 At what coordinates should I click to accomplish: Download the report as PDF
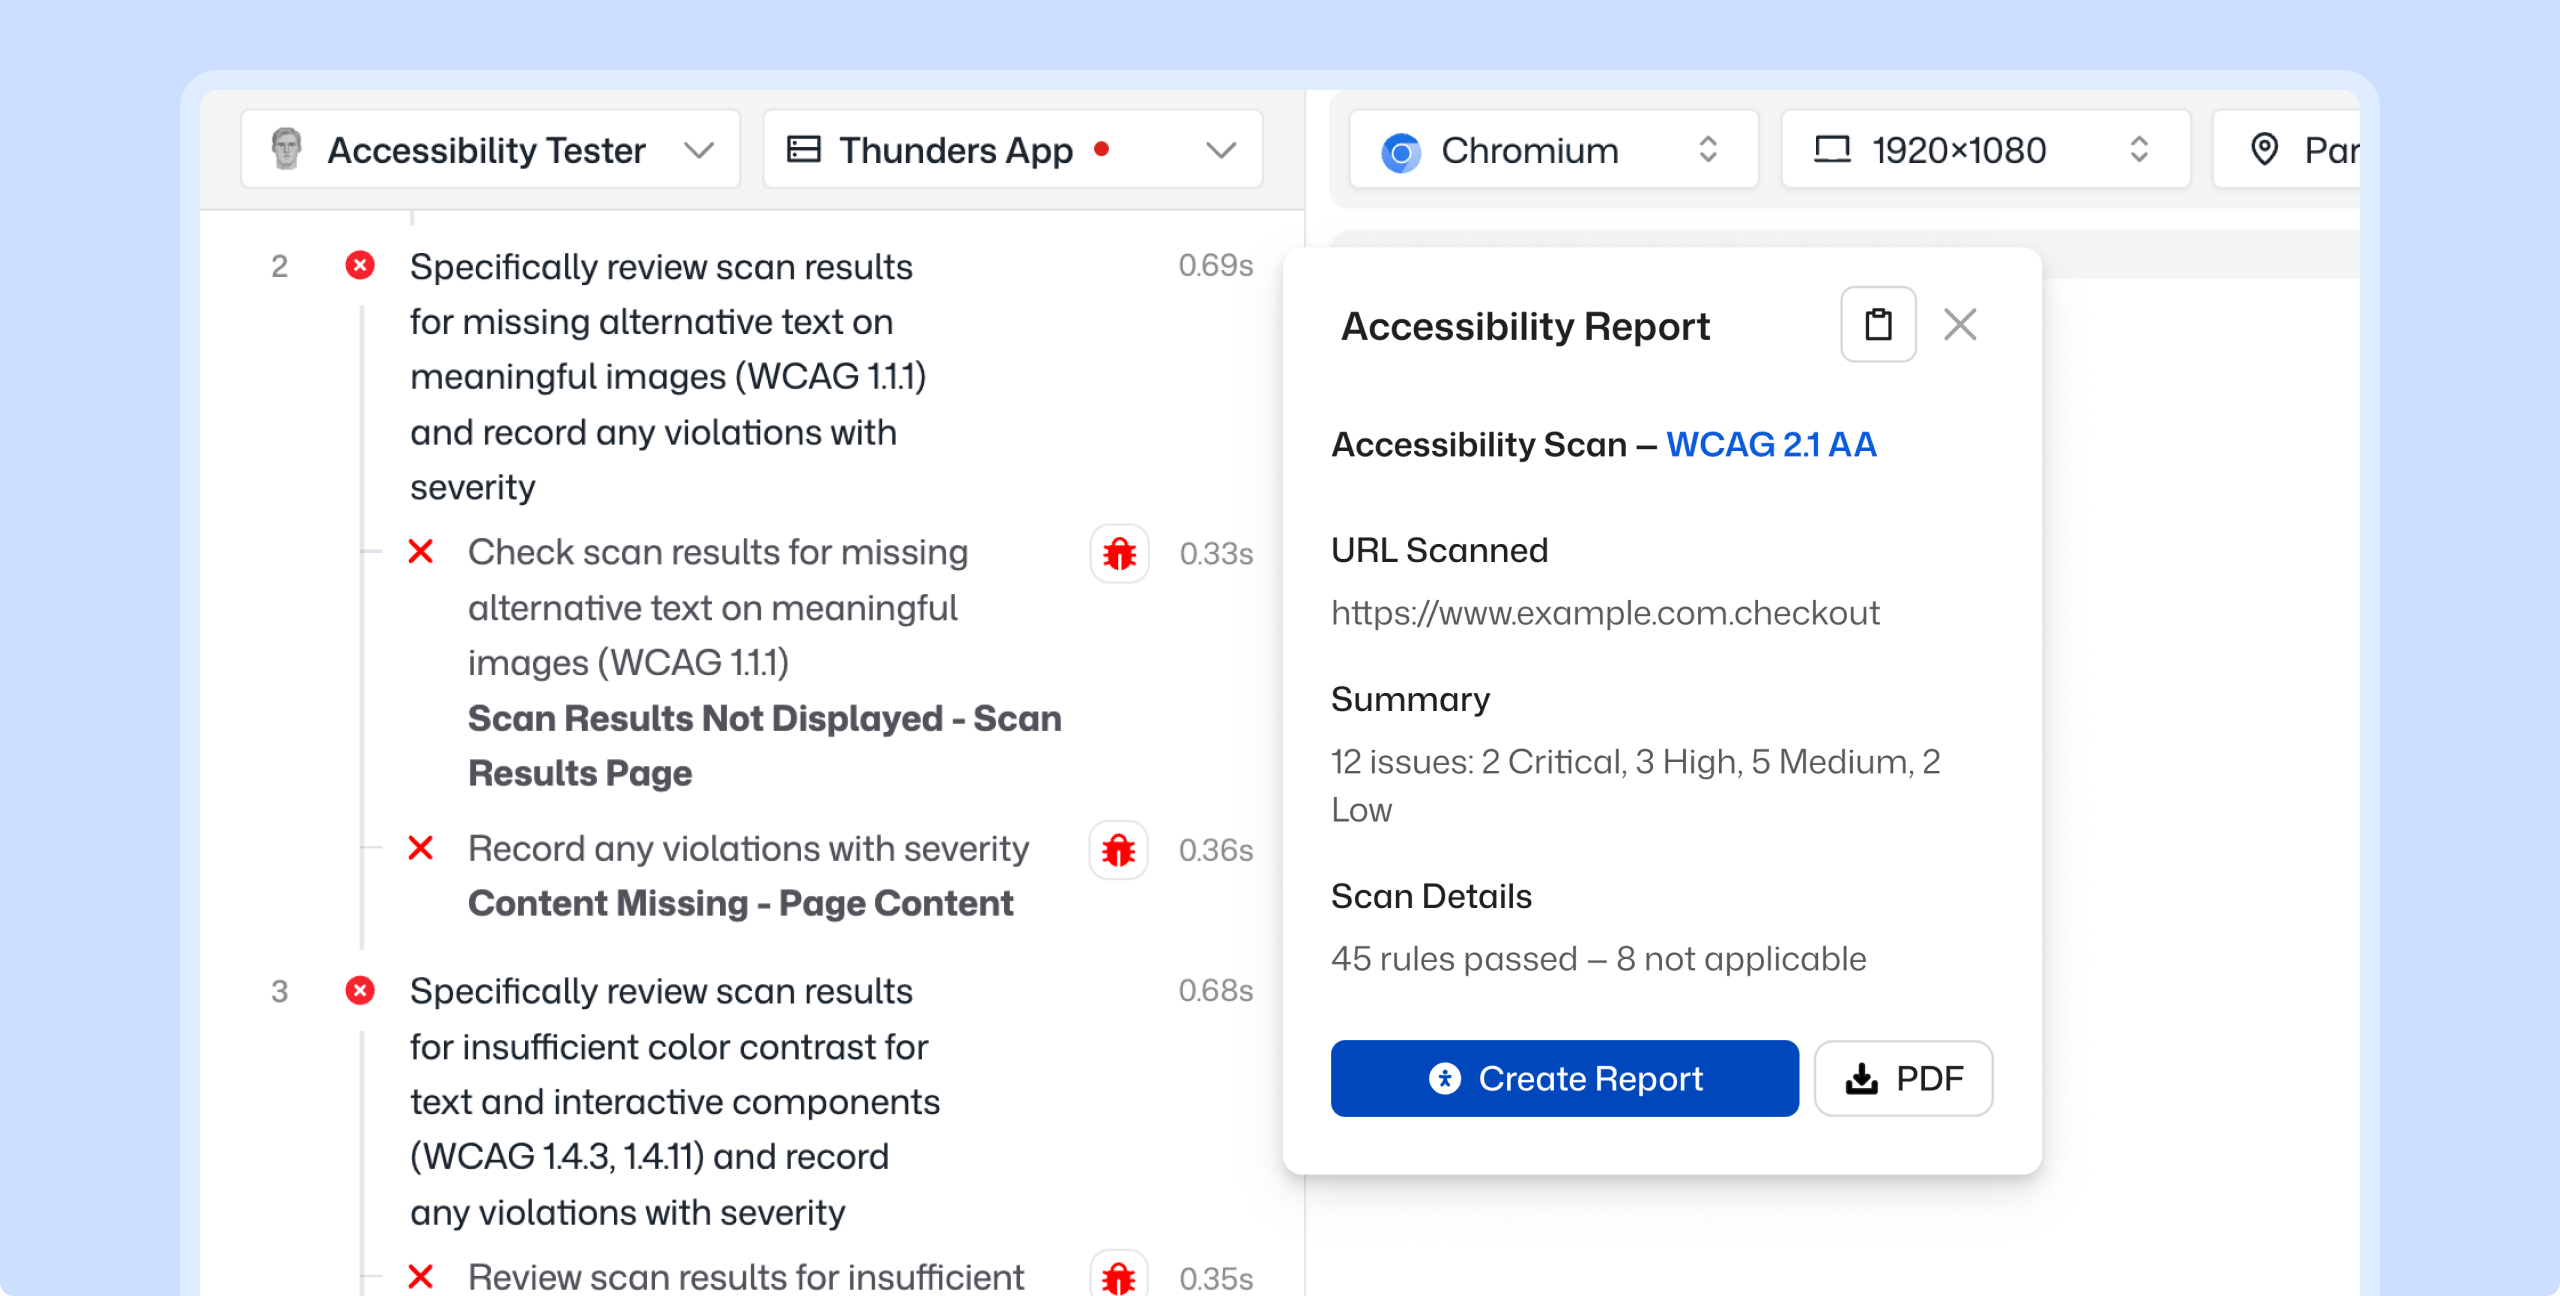pos(1903,1078)
